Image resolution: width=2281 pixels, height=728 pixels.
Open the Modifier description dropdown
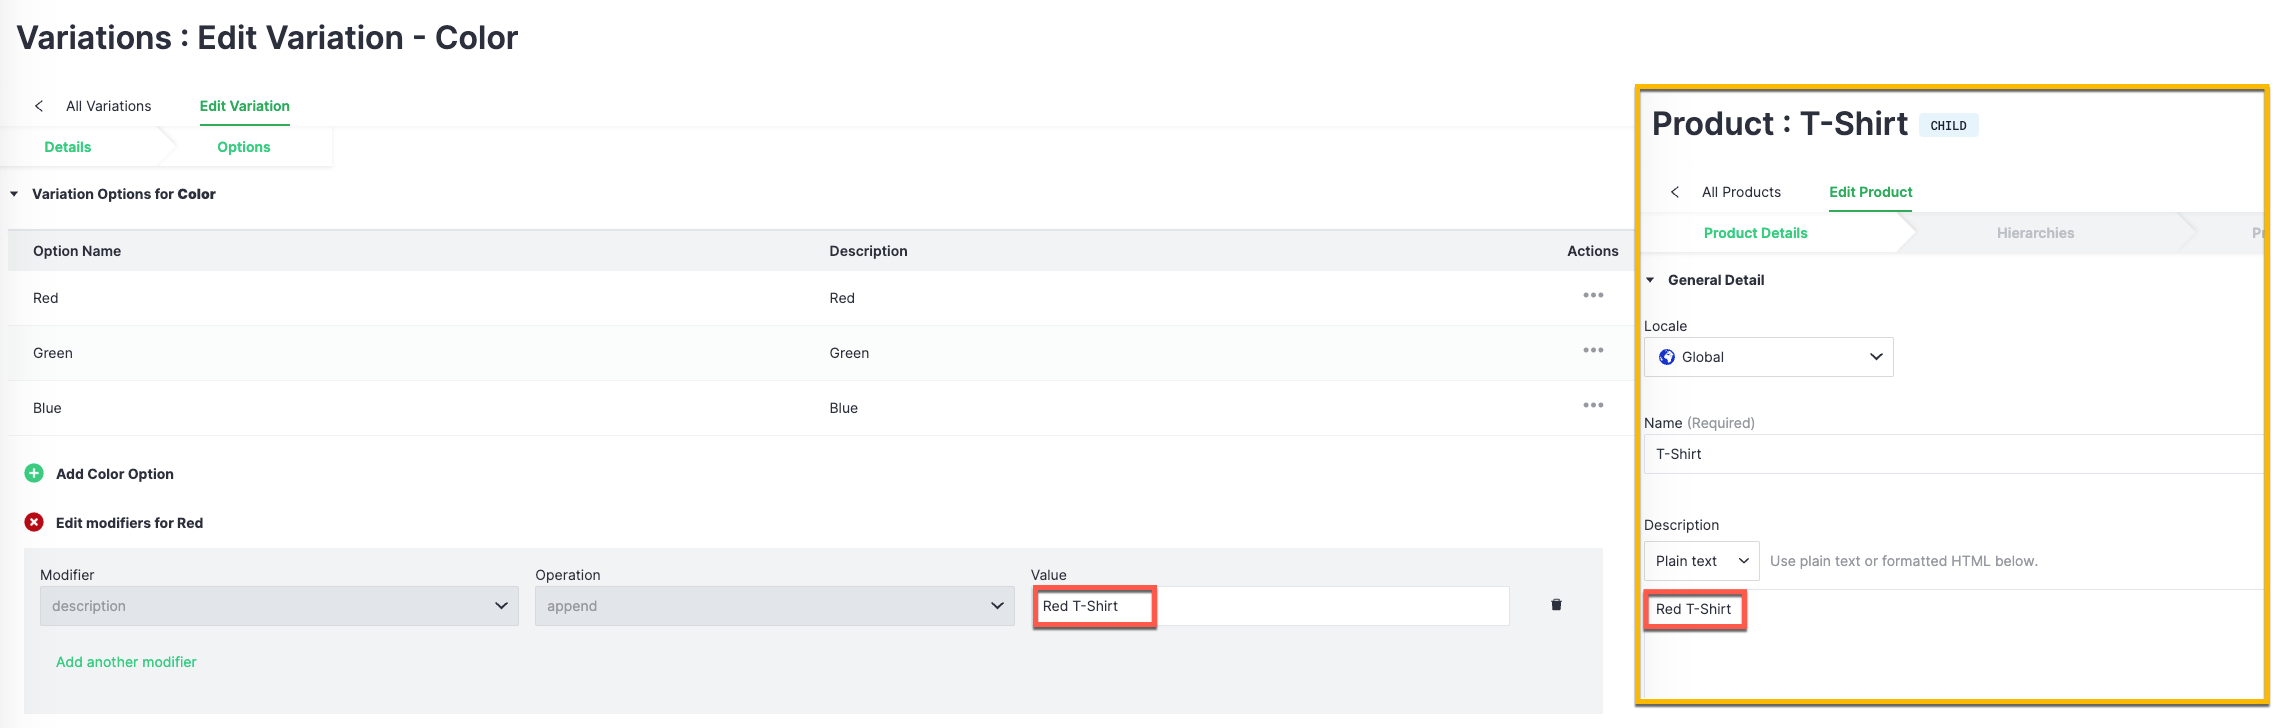click(279, 606)
